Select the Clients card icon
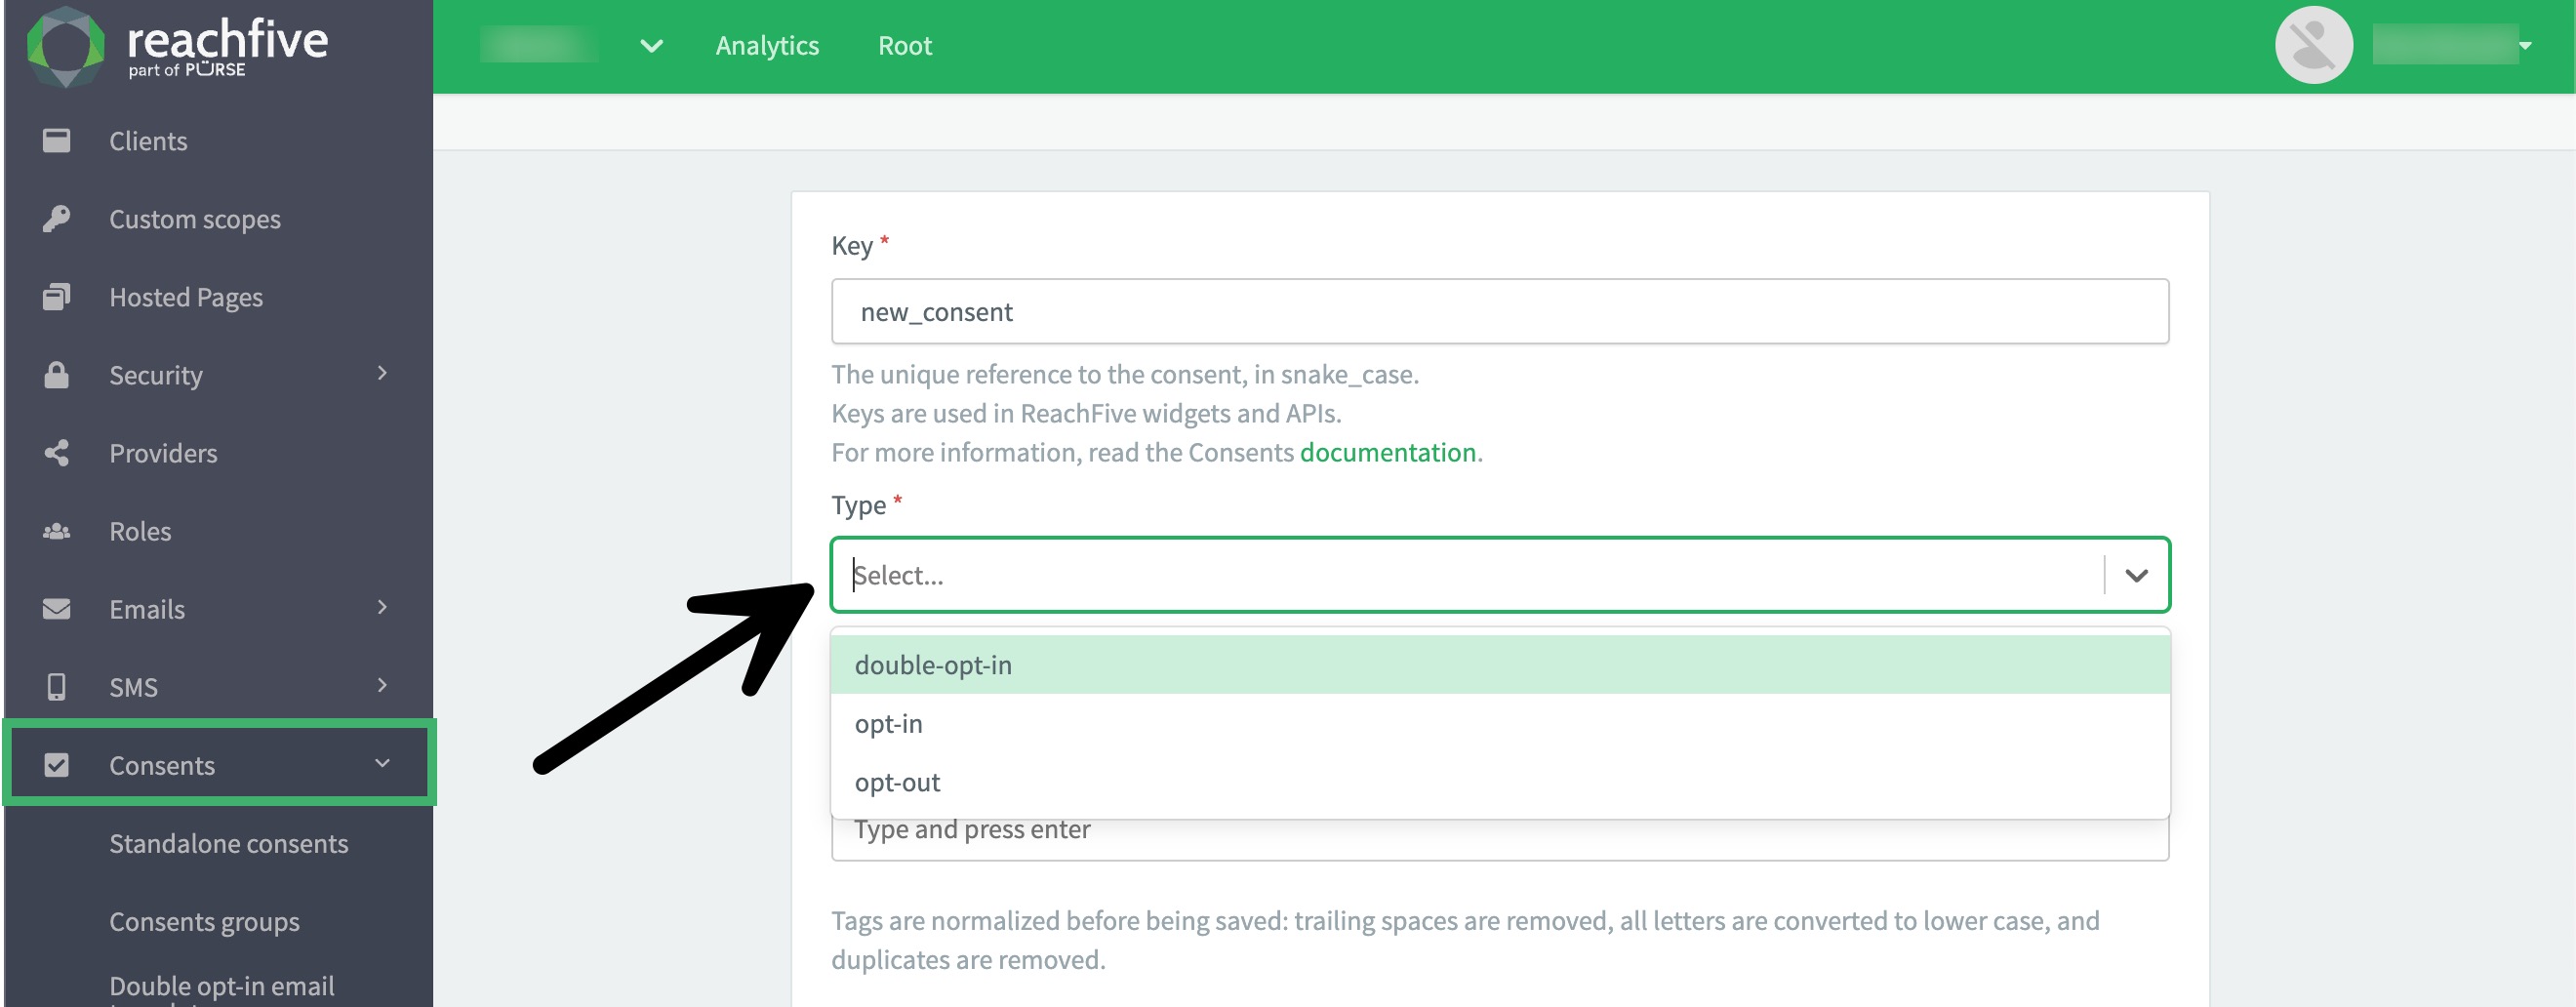This screenshot has height=1007, width=2576. [x=56, y=141]
